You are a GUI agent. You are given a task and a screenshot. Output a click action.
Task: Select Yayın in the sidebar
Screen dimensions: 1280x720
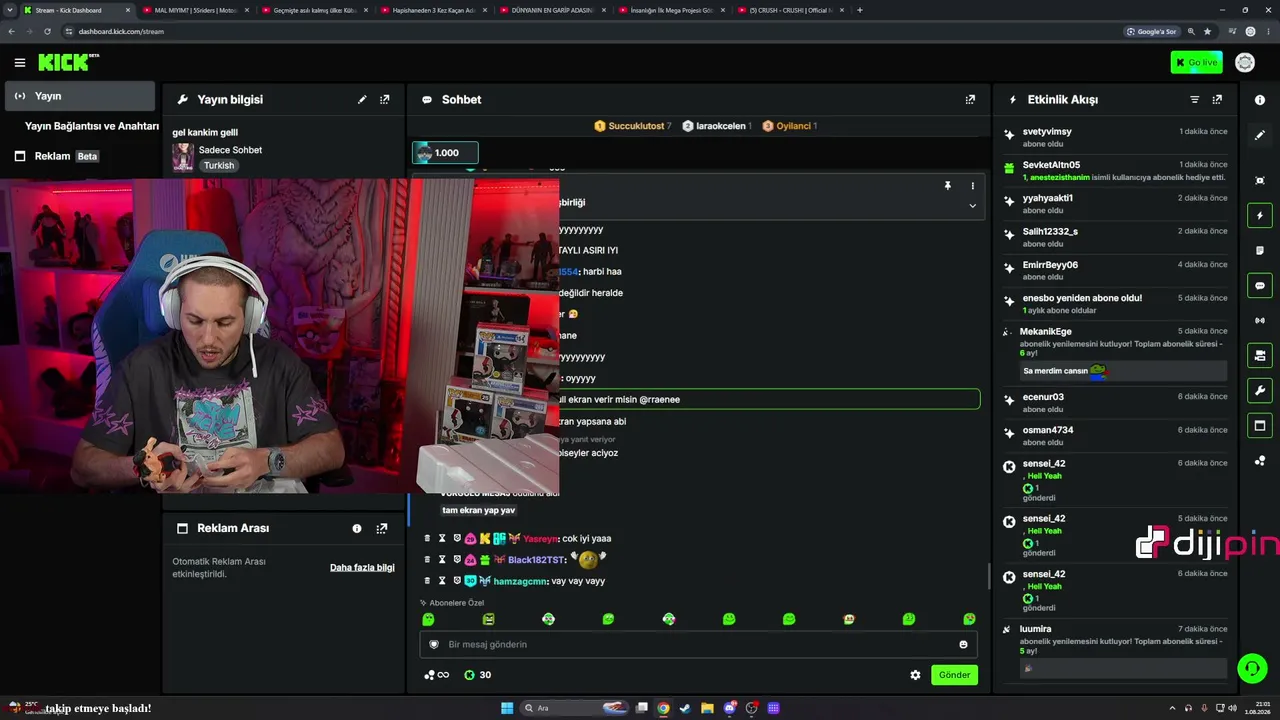pyautogui.click(x=80, y=96)
